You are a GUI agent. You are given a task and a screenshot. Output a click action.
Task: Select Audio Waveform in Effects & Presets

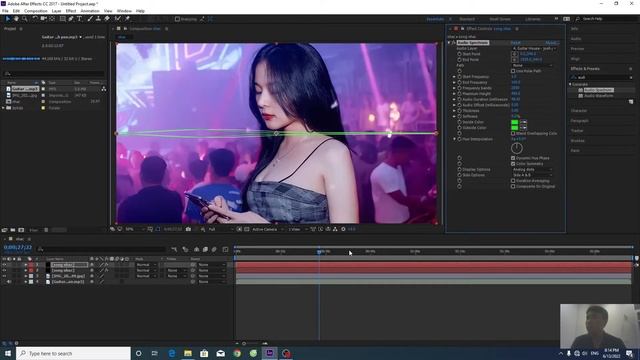(x=598, y=96)
